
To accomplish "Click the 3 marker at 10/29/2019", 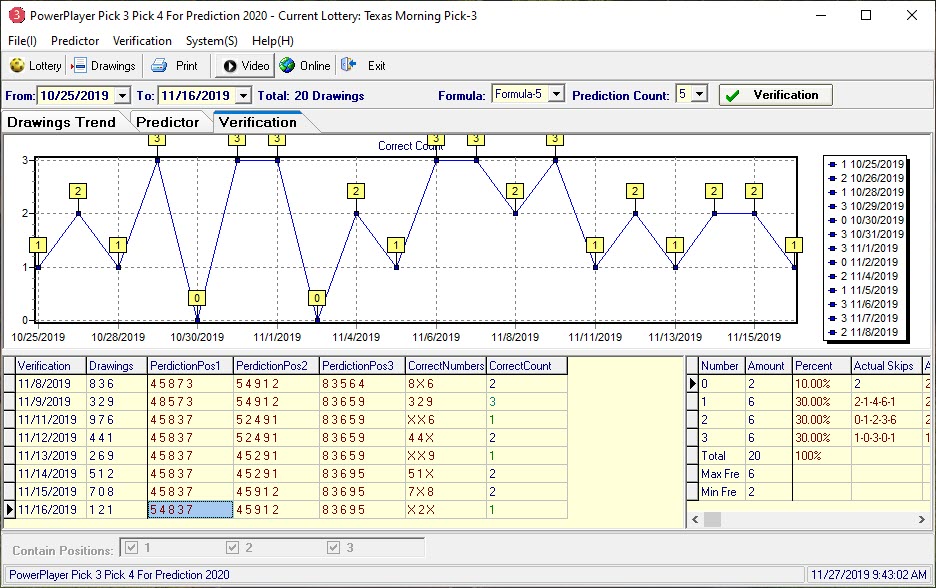I will click(157, 139).
